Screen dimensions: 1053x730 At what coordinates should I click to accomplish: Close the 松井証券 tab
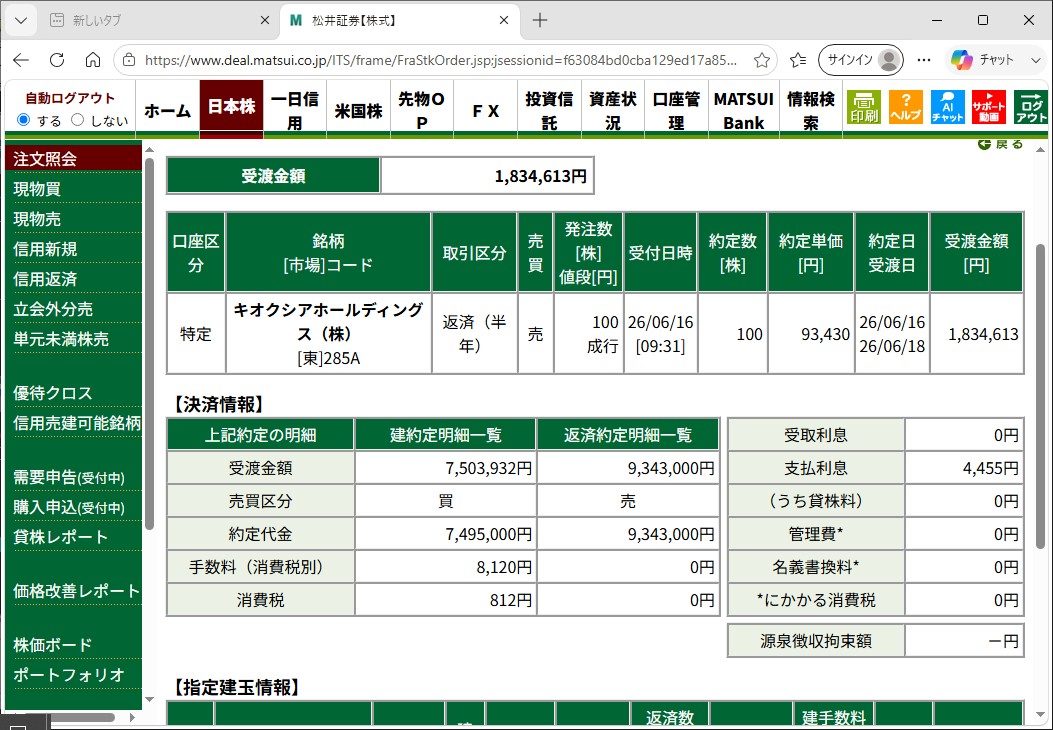[504, 21]
